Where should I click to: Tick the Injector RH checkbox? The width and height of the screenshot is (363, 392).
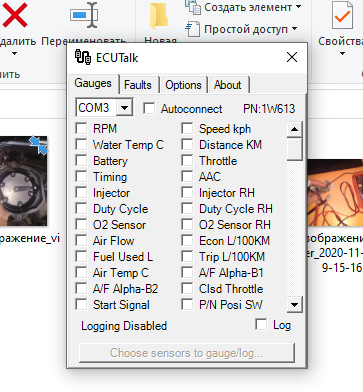(187, 192)
